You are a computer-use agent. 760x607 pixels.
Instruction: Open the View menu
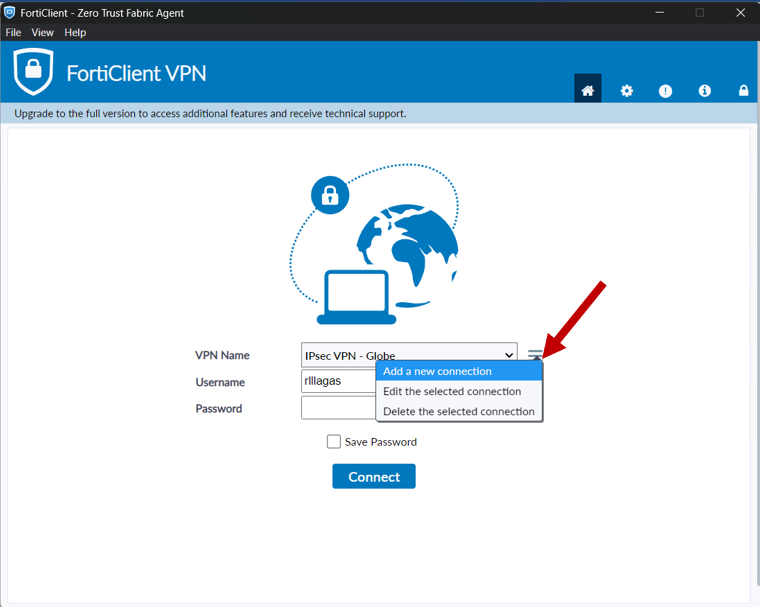[42, 32]
